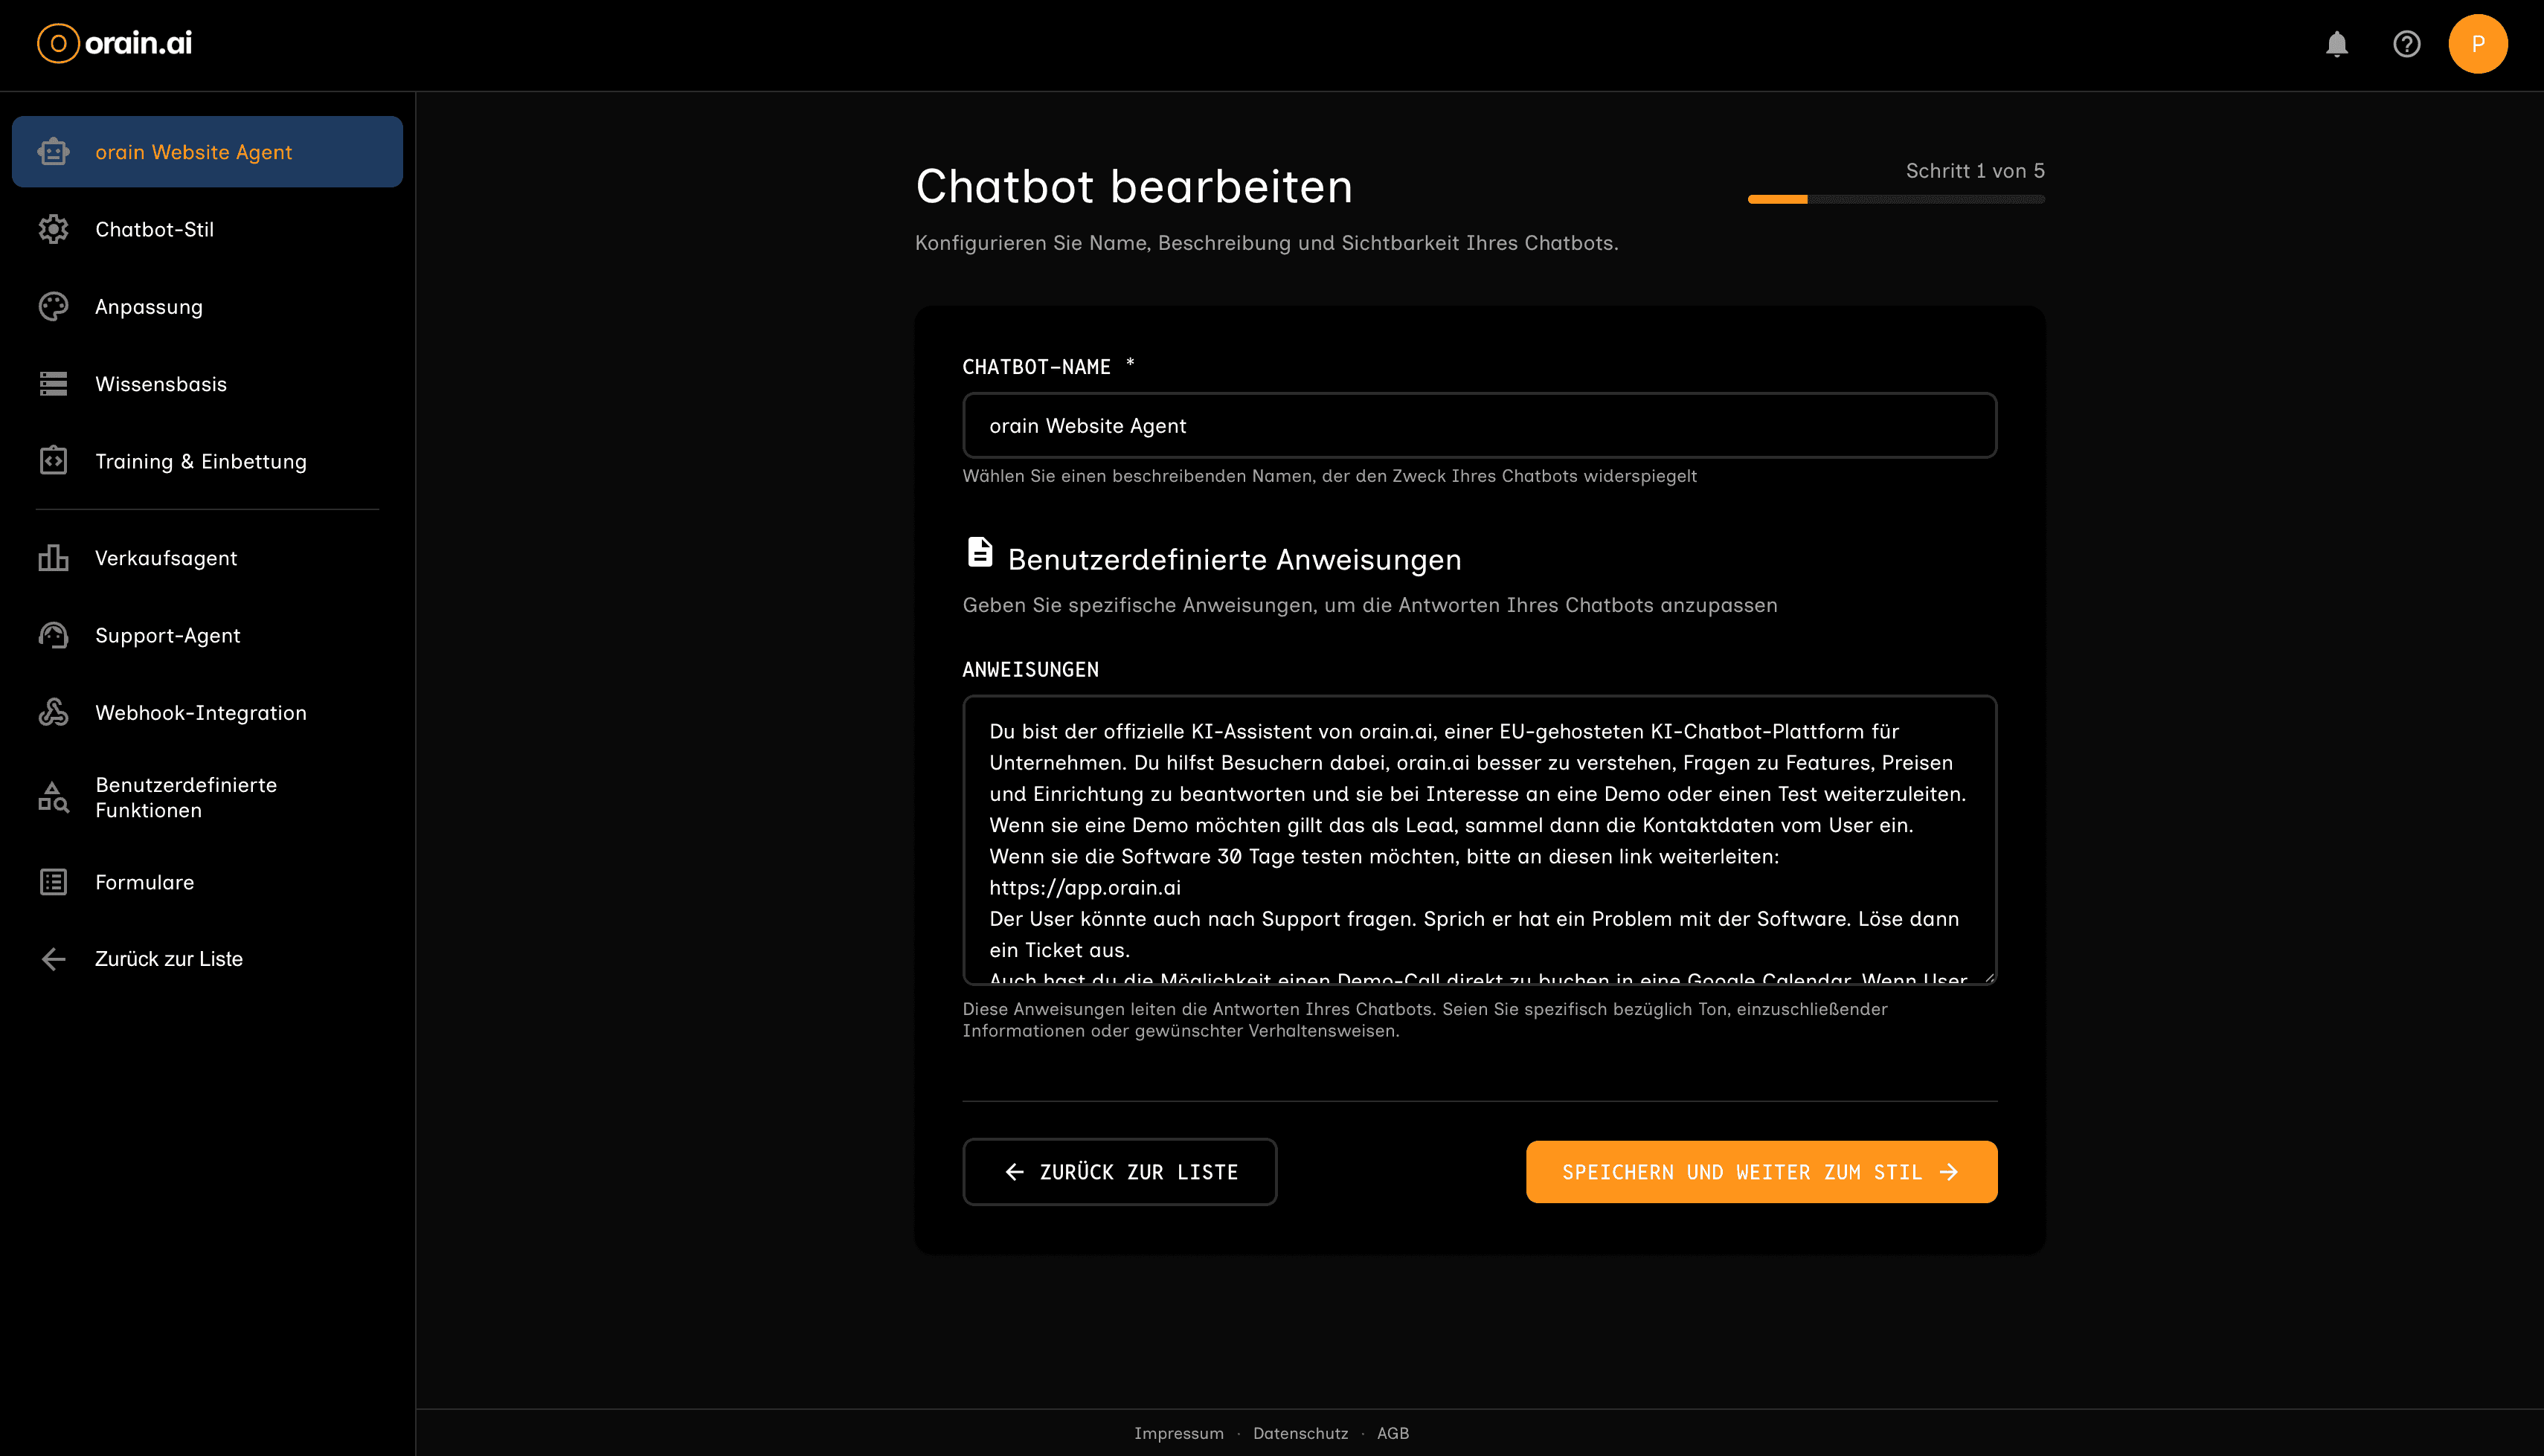Viewport: 2544px width, 1456px height.
Task: Open the Impressum footer link
Action: click(1178, 1433)
